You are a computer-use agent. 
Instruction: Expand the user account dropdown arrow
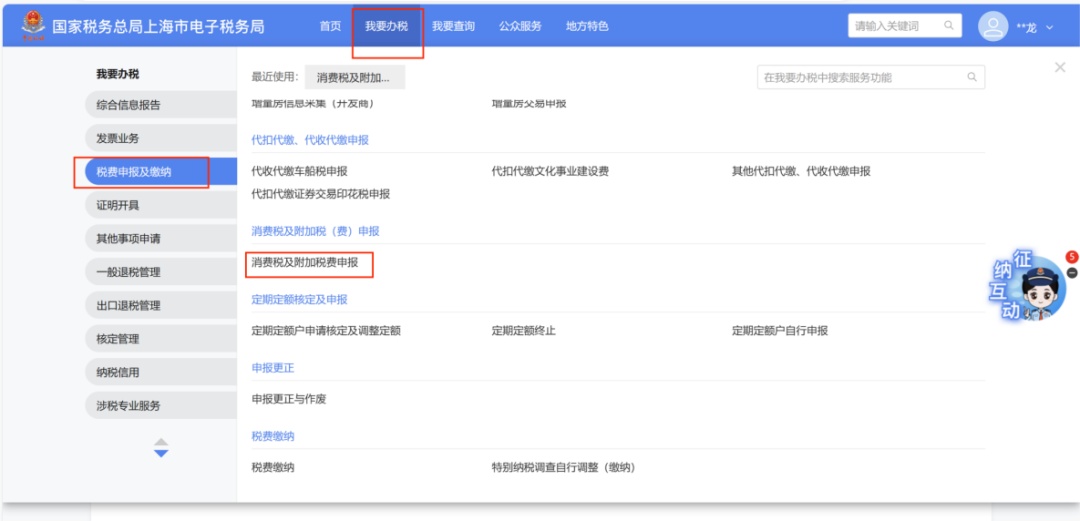click(1050, 28)
